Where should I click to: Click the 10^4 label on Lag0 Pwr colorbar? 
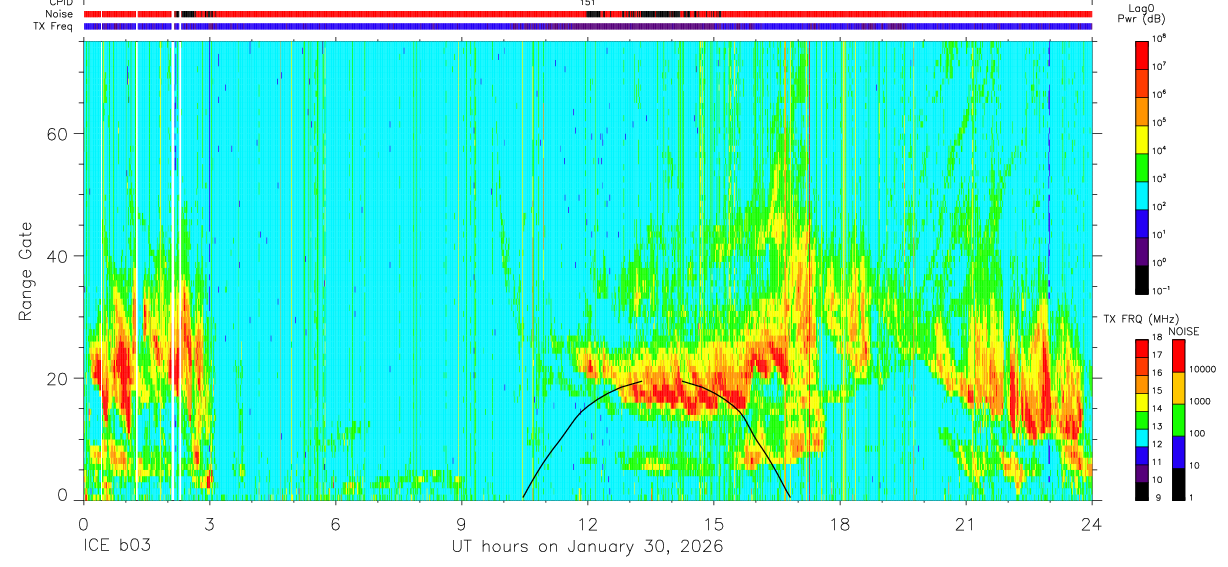pos(1159,150)
